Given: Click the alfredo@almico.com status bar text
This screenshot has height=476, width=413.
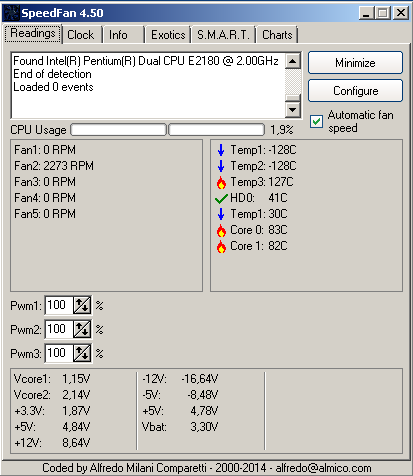Looking at the screenshot, I should [323, 468].
